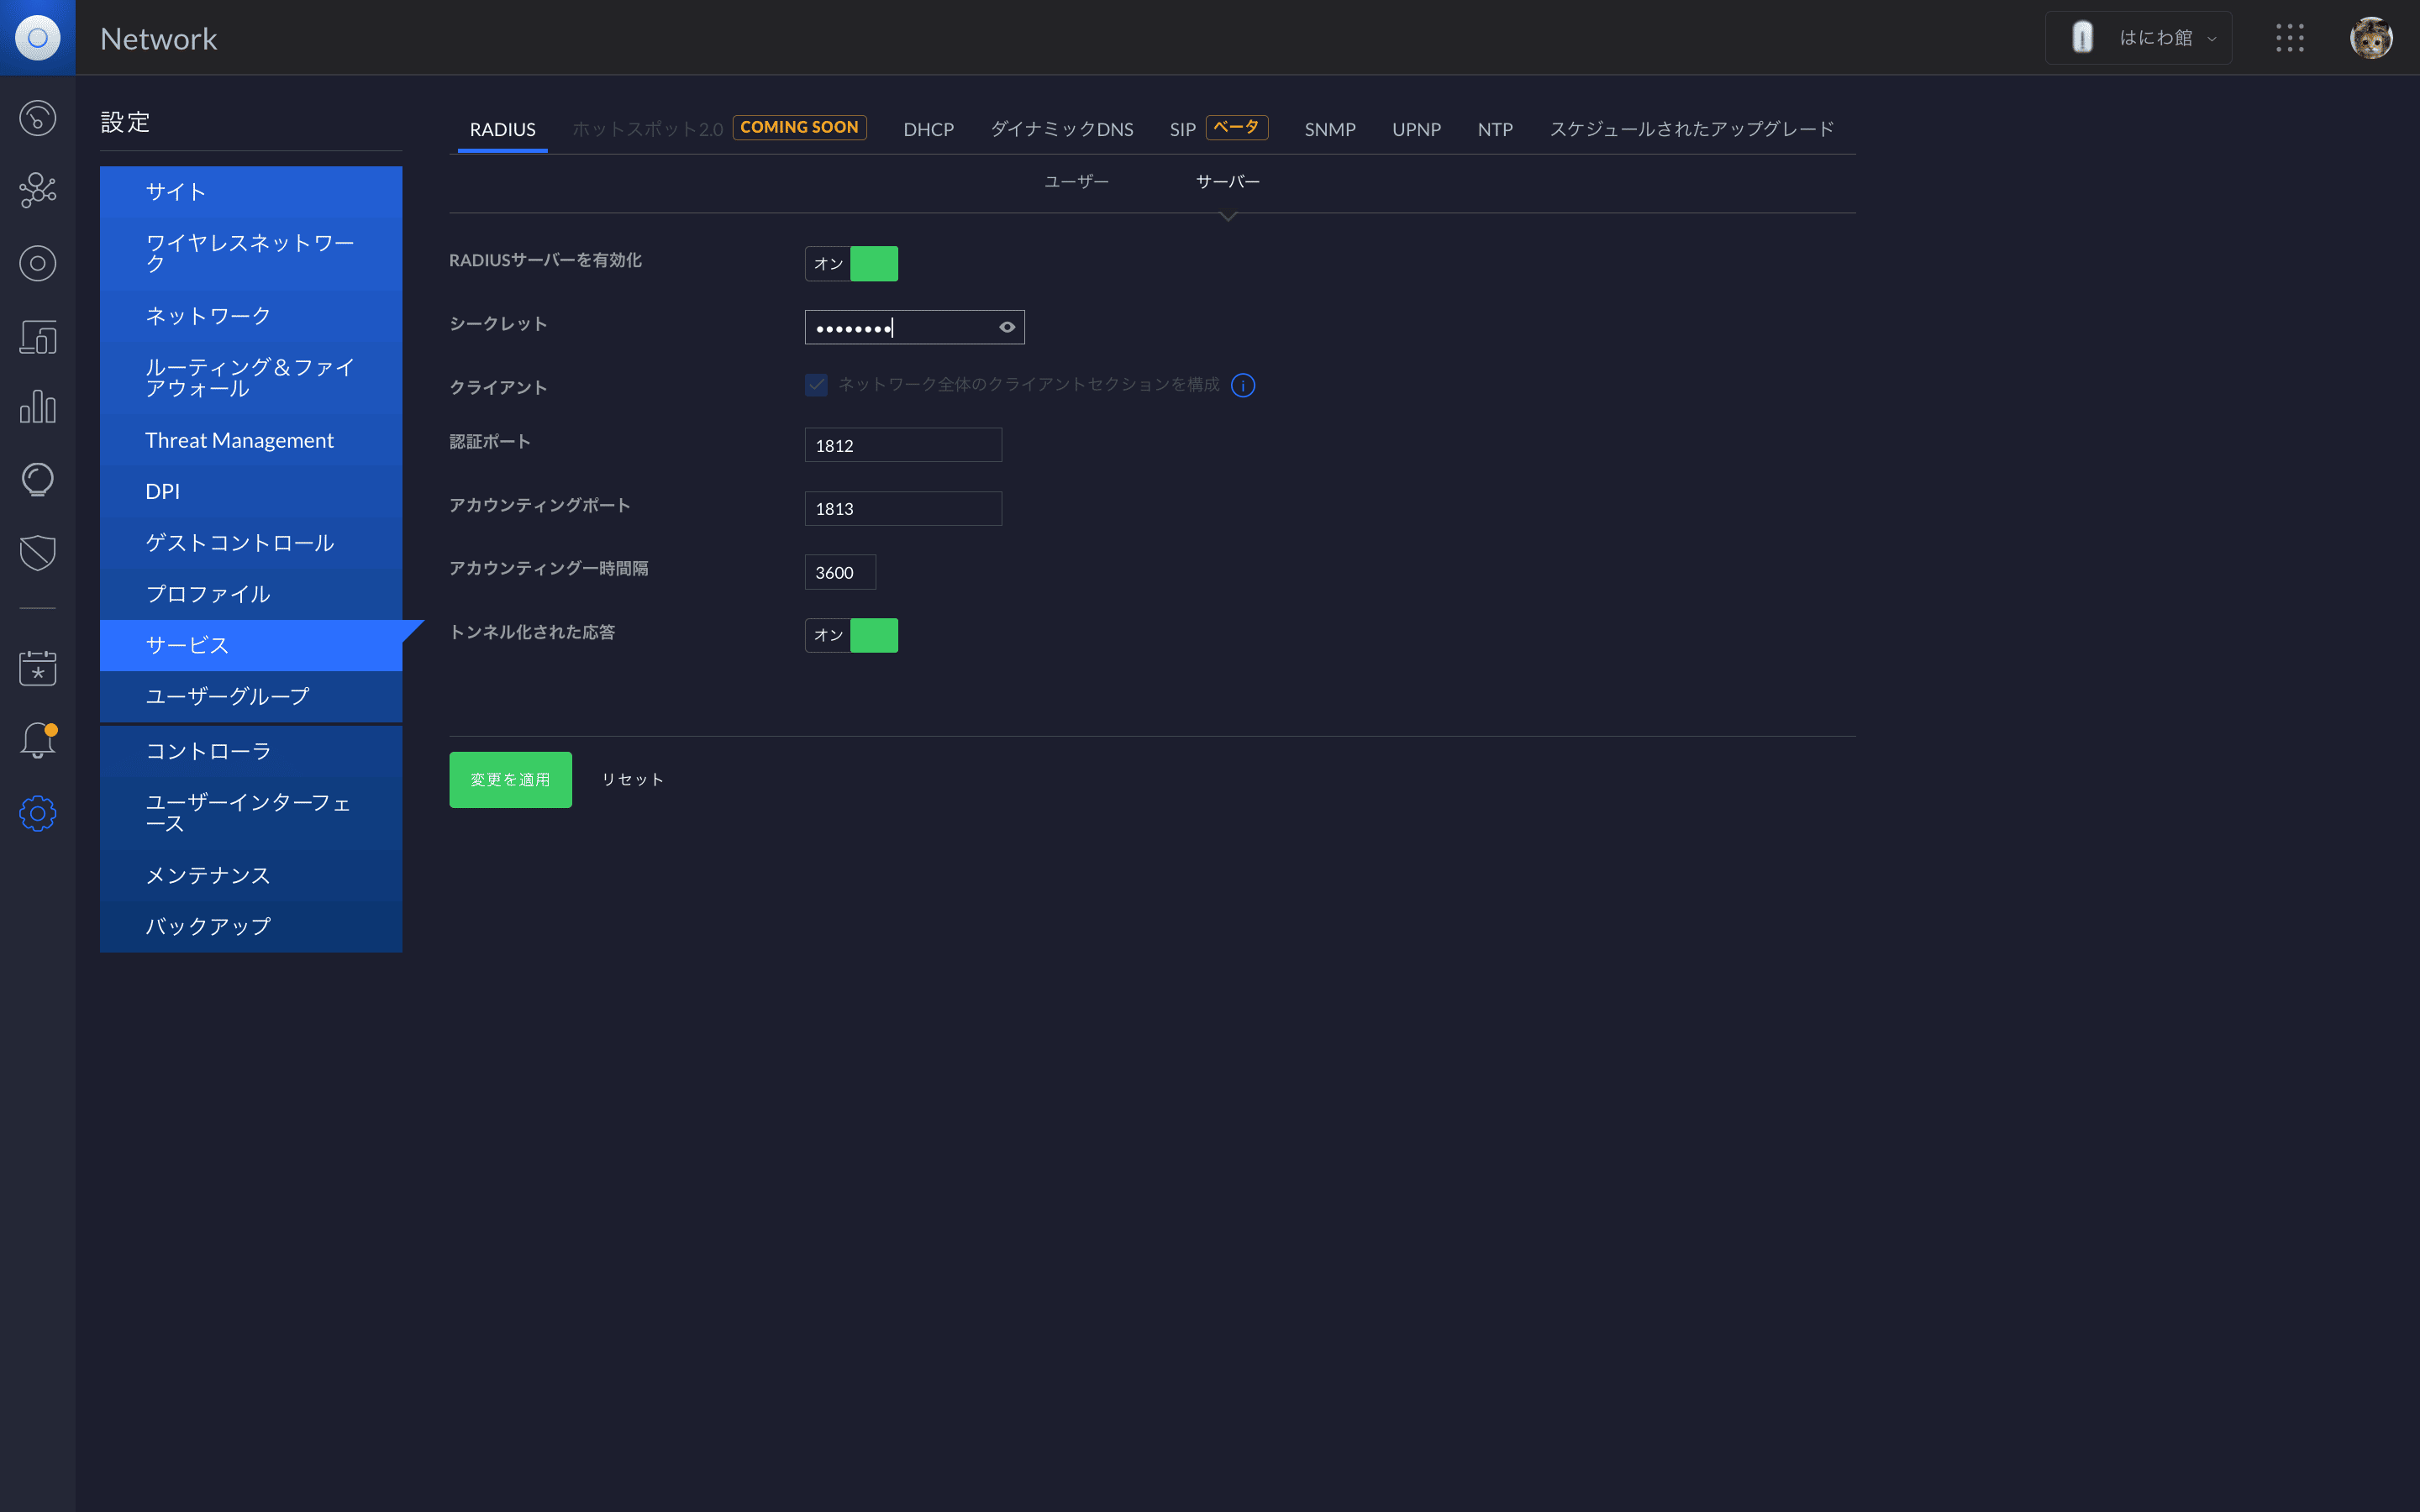This screenshot has width=2420, height=1512.
Task: Open the Events calendar star icon
Action: (x=37, y=668)
